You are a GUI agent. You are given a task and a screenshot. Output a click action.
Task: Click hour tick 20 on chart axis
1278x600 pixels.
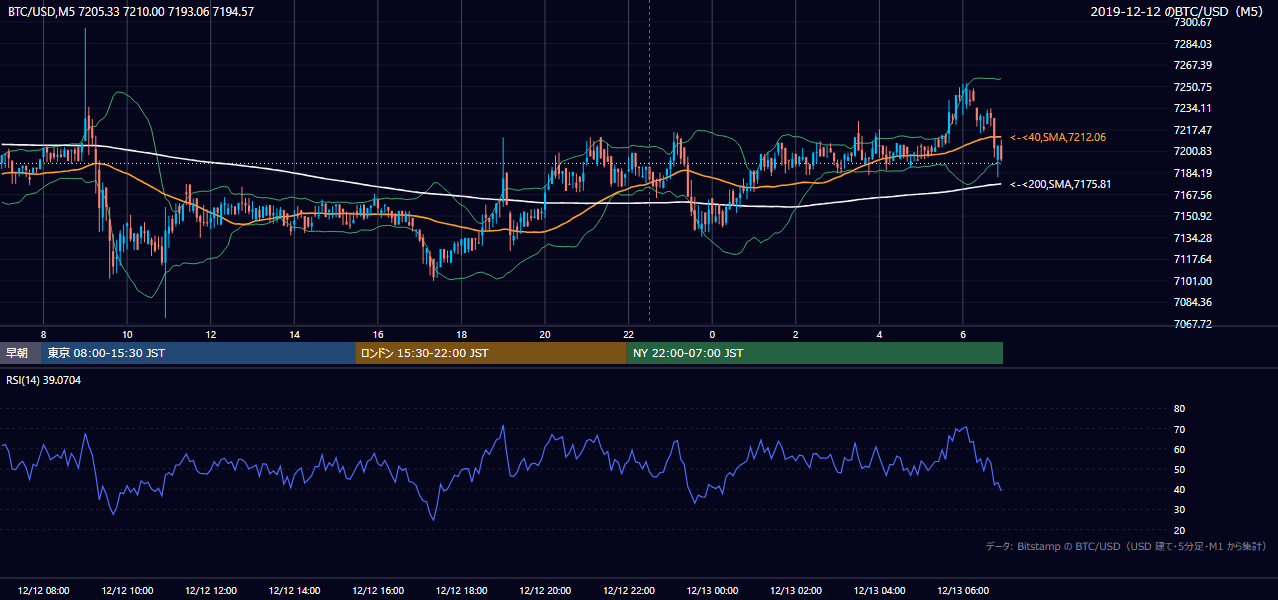coord(545,334)
